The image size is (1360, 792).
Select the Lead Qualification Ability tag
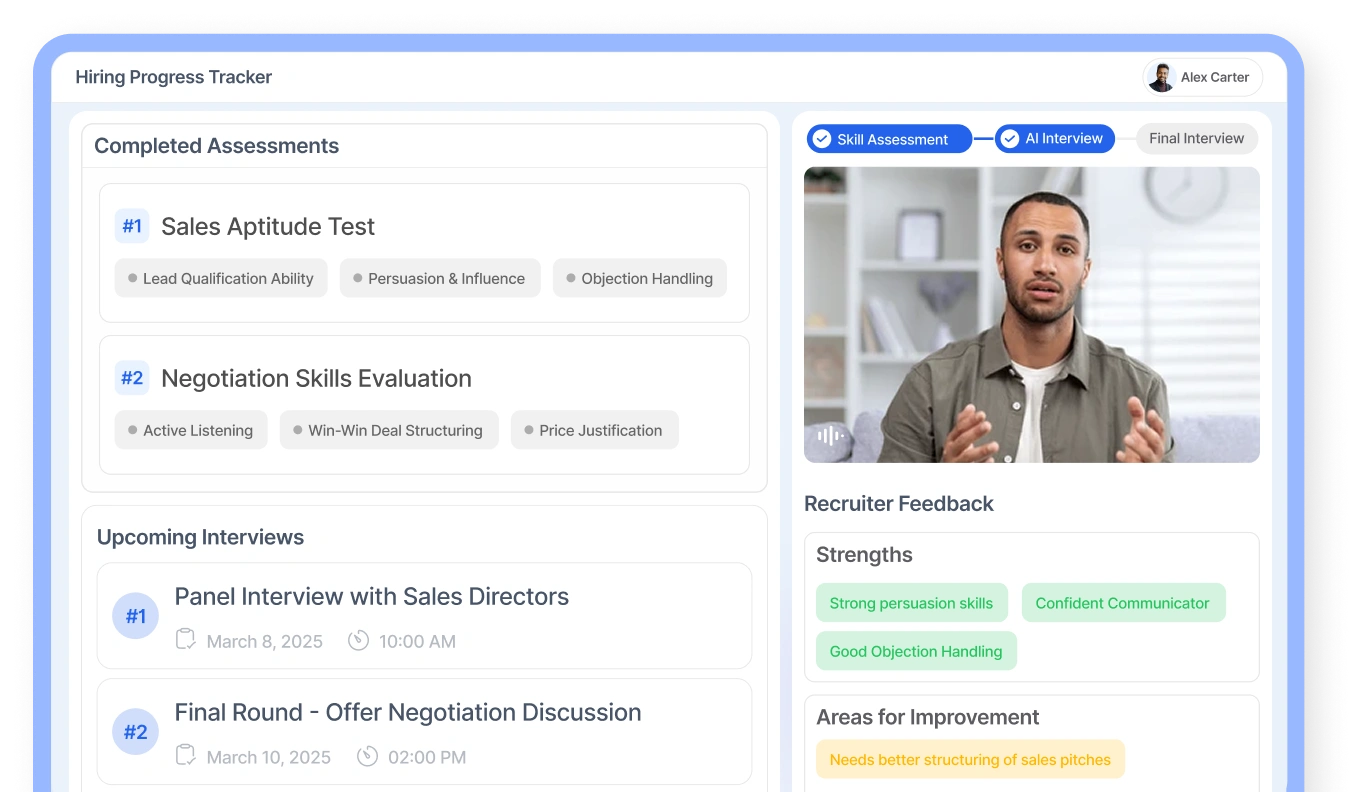221,278
